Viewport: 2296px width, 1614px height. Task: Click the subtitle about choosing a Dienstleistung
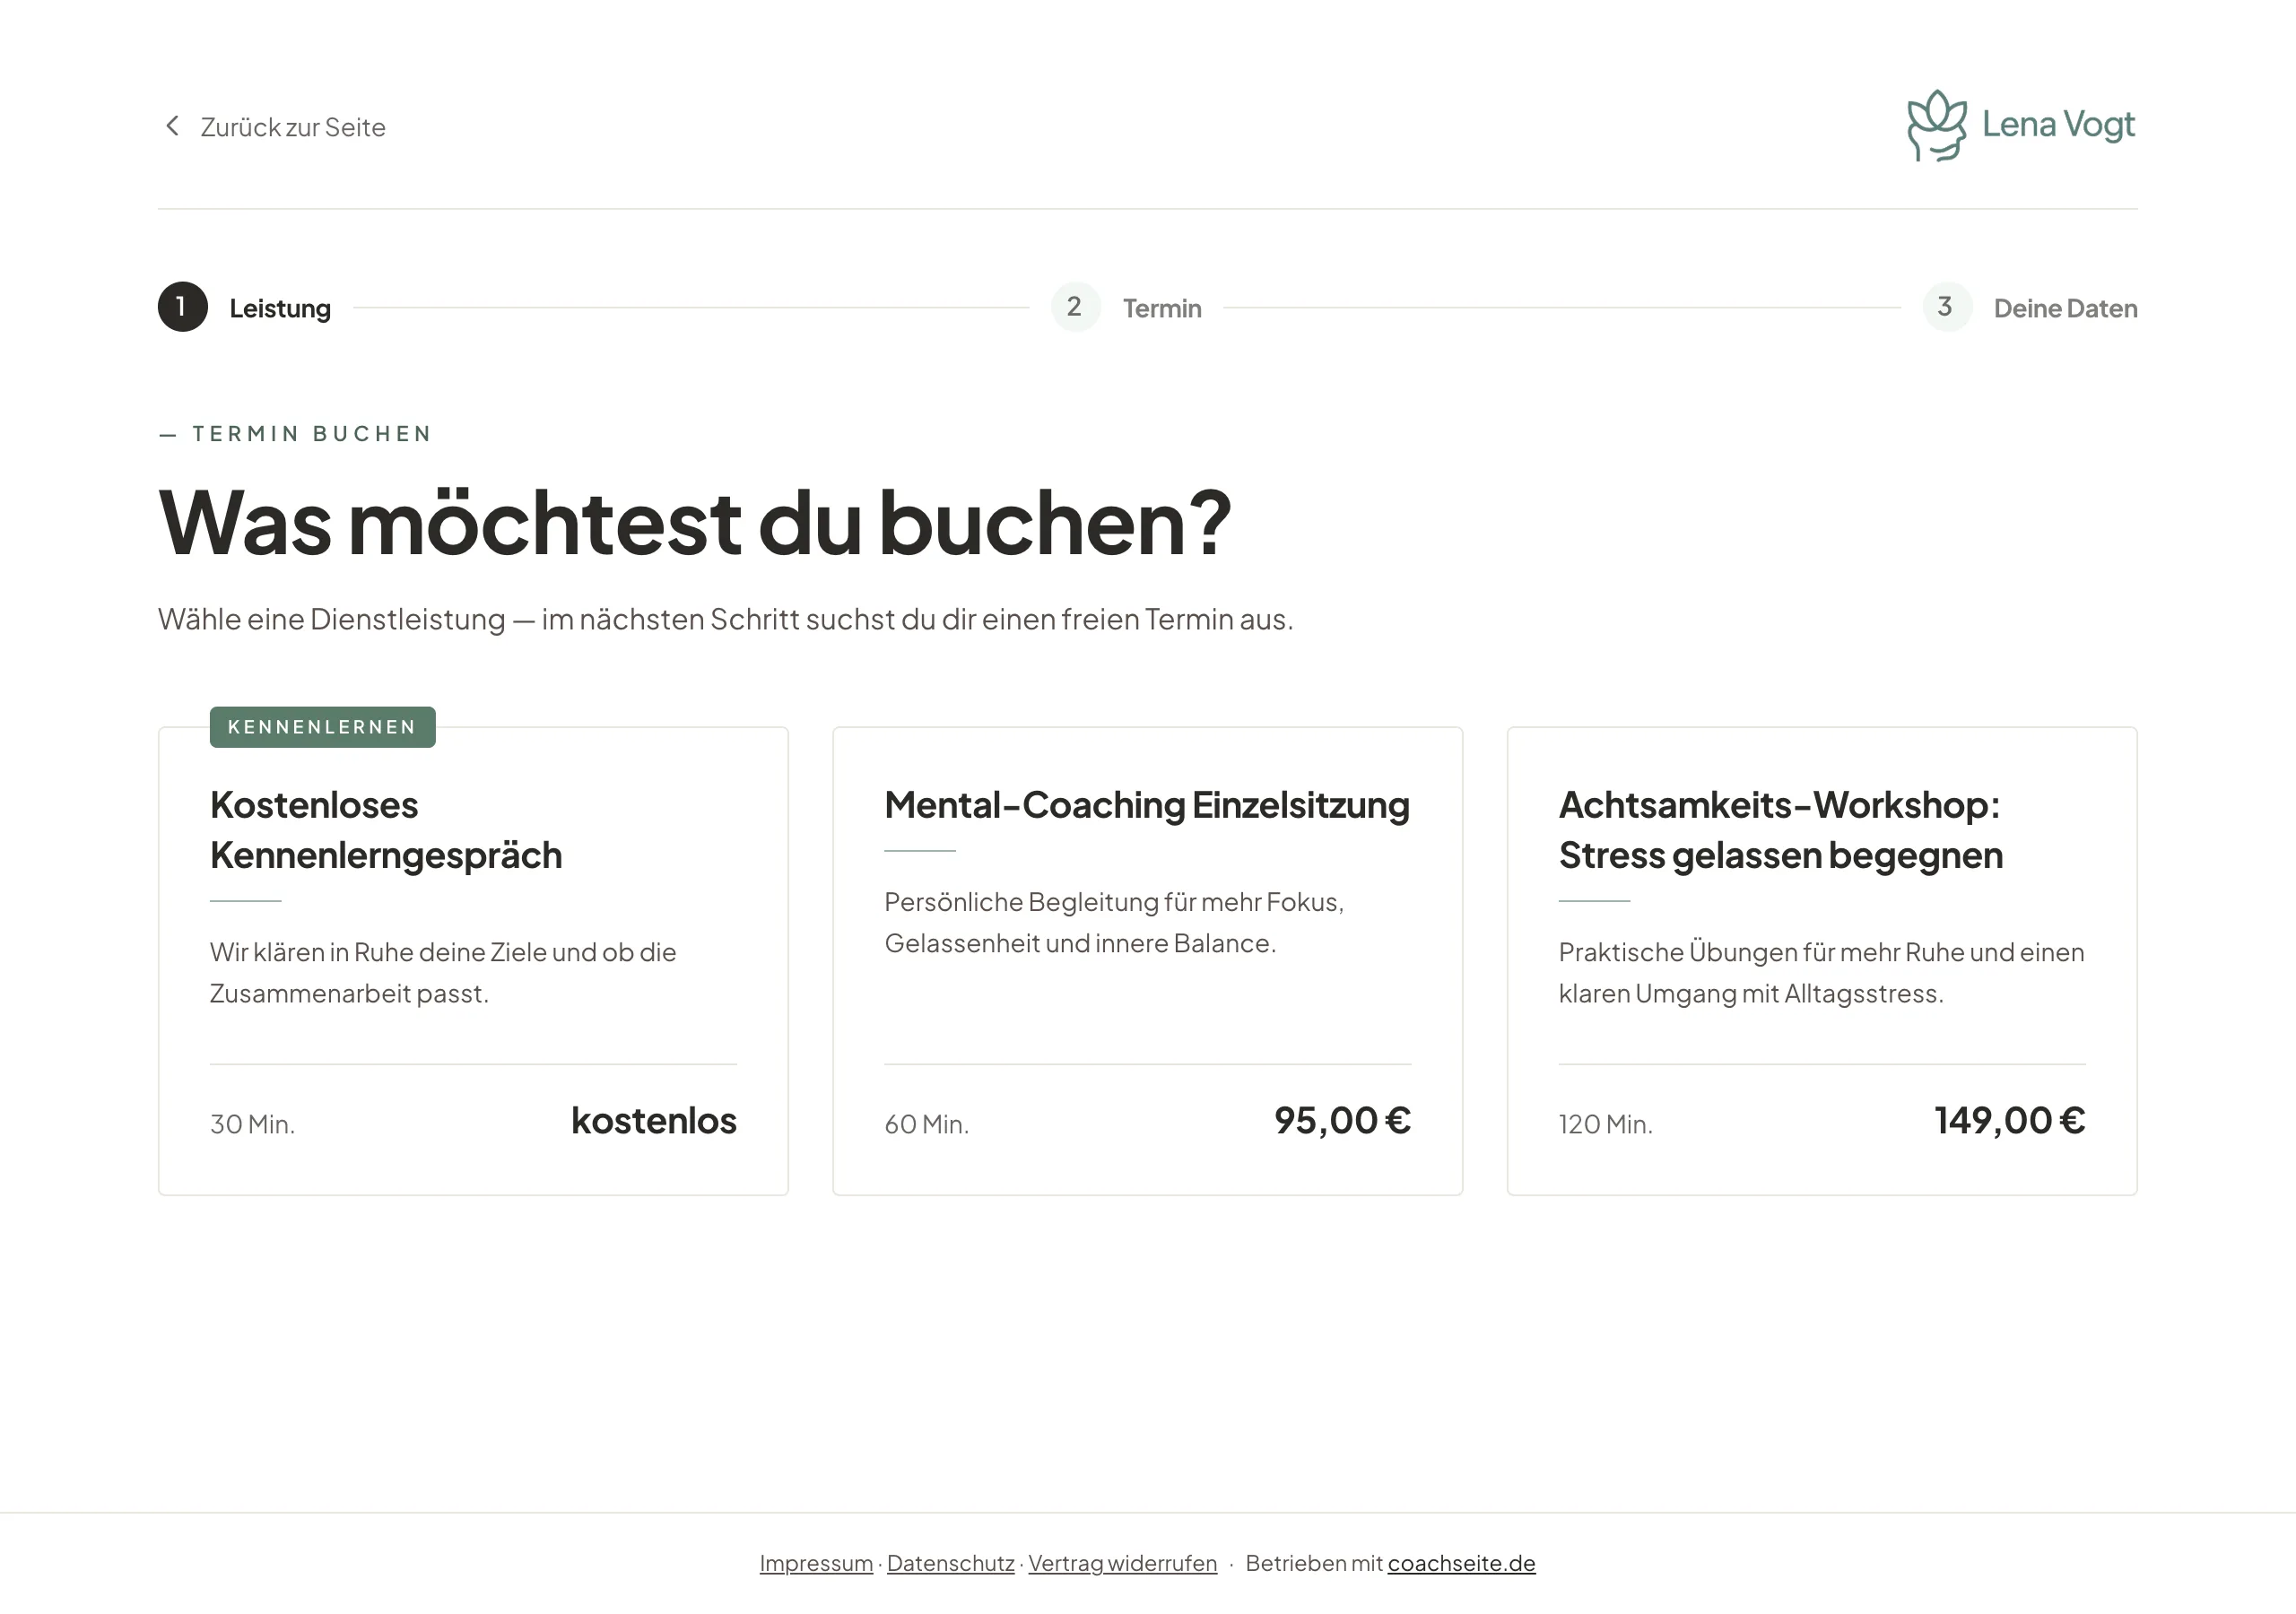[x=726, y=619]
